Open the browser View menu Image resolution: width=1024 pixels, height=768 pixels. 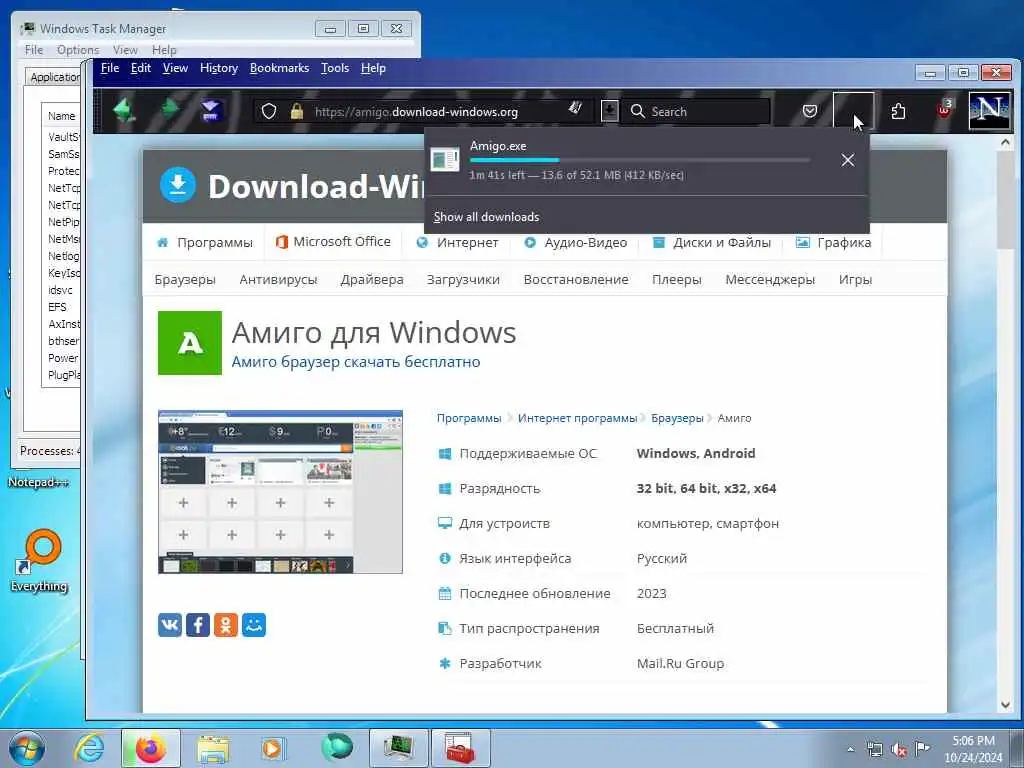tap(175, 68)
